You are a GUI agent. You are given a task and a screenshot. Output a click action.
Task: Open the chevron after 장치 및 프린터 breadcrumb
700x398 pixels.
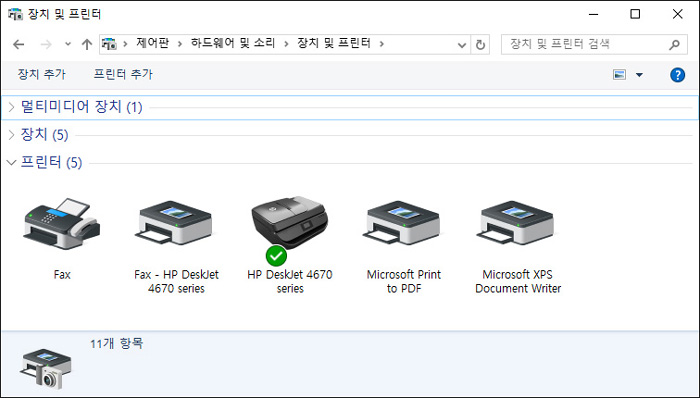382,44
